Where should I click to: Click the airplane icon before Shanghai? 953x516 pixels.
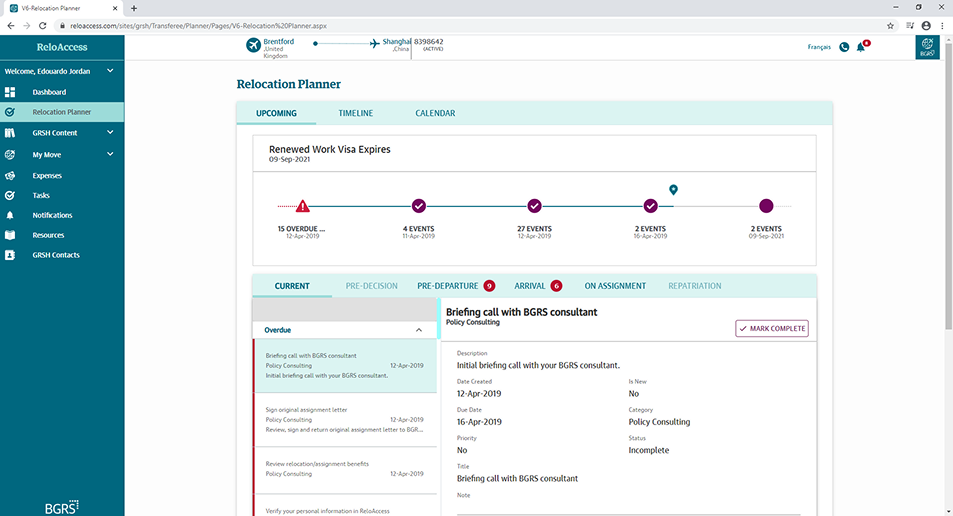374,43
